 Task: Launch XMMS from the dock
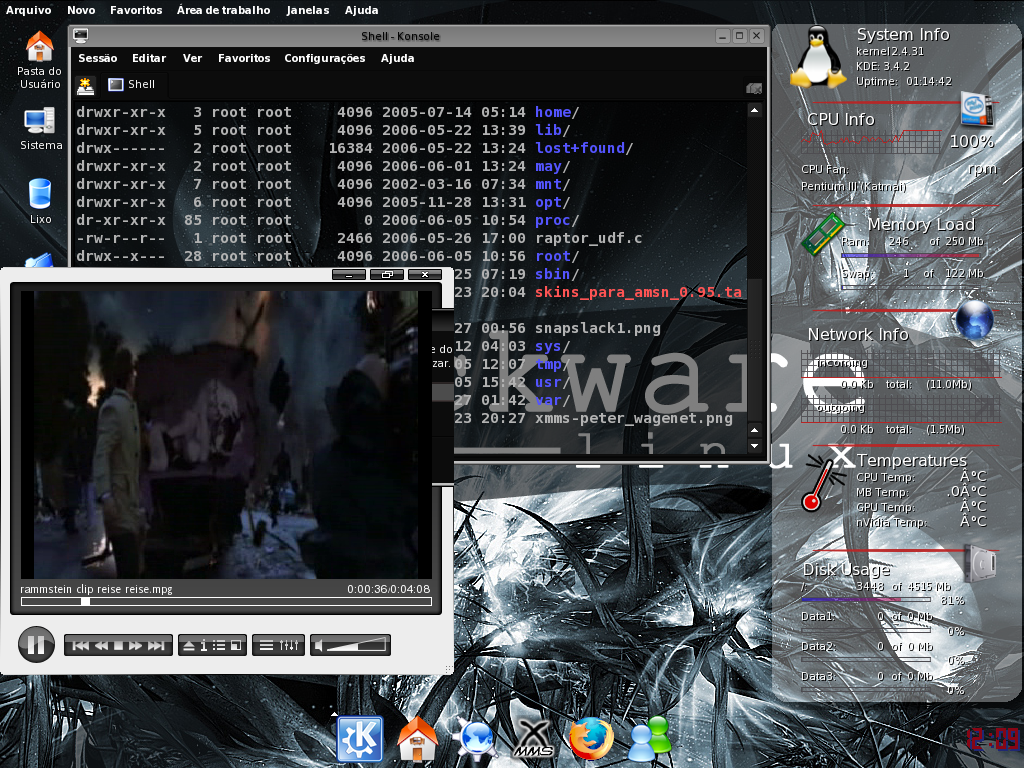pos(534,739)
